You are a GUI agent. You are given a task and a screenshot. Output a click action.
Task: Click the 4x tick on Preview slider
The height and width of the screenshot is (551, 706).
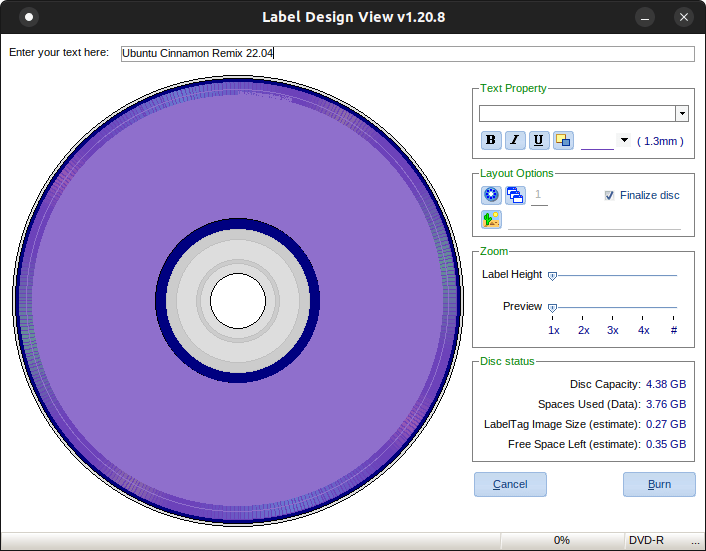[x=644, y=329]
